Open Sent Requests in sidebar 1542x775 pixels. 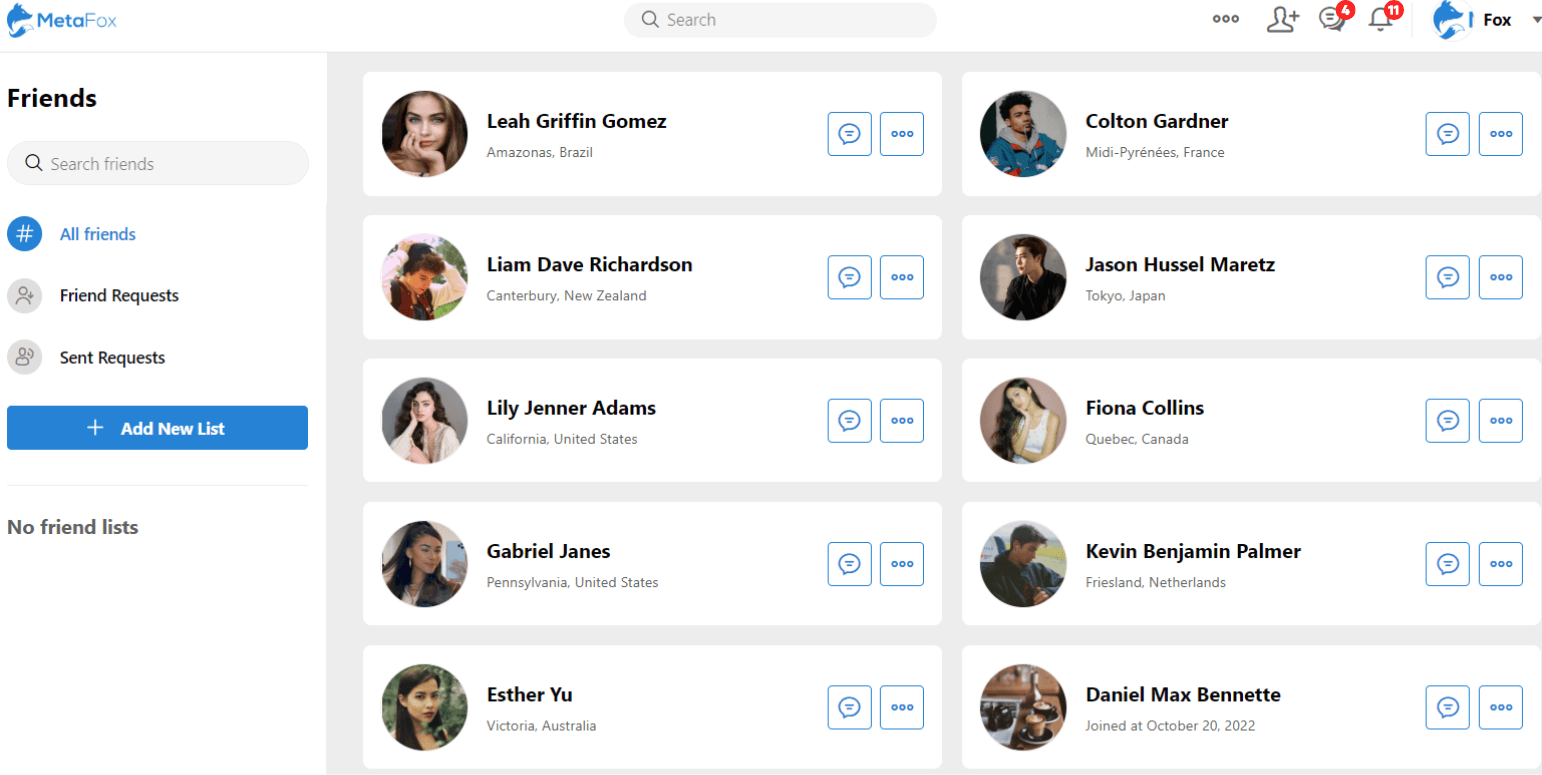(x=112, y=358)
